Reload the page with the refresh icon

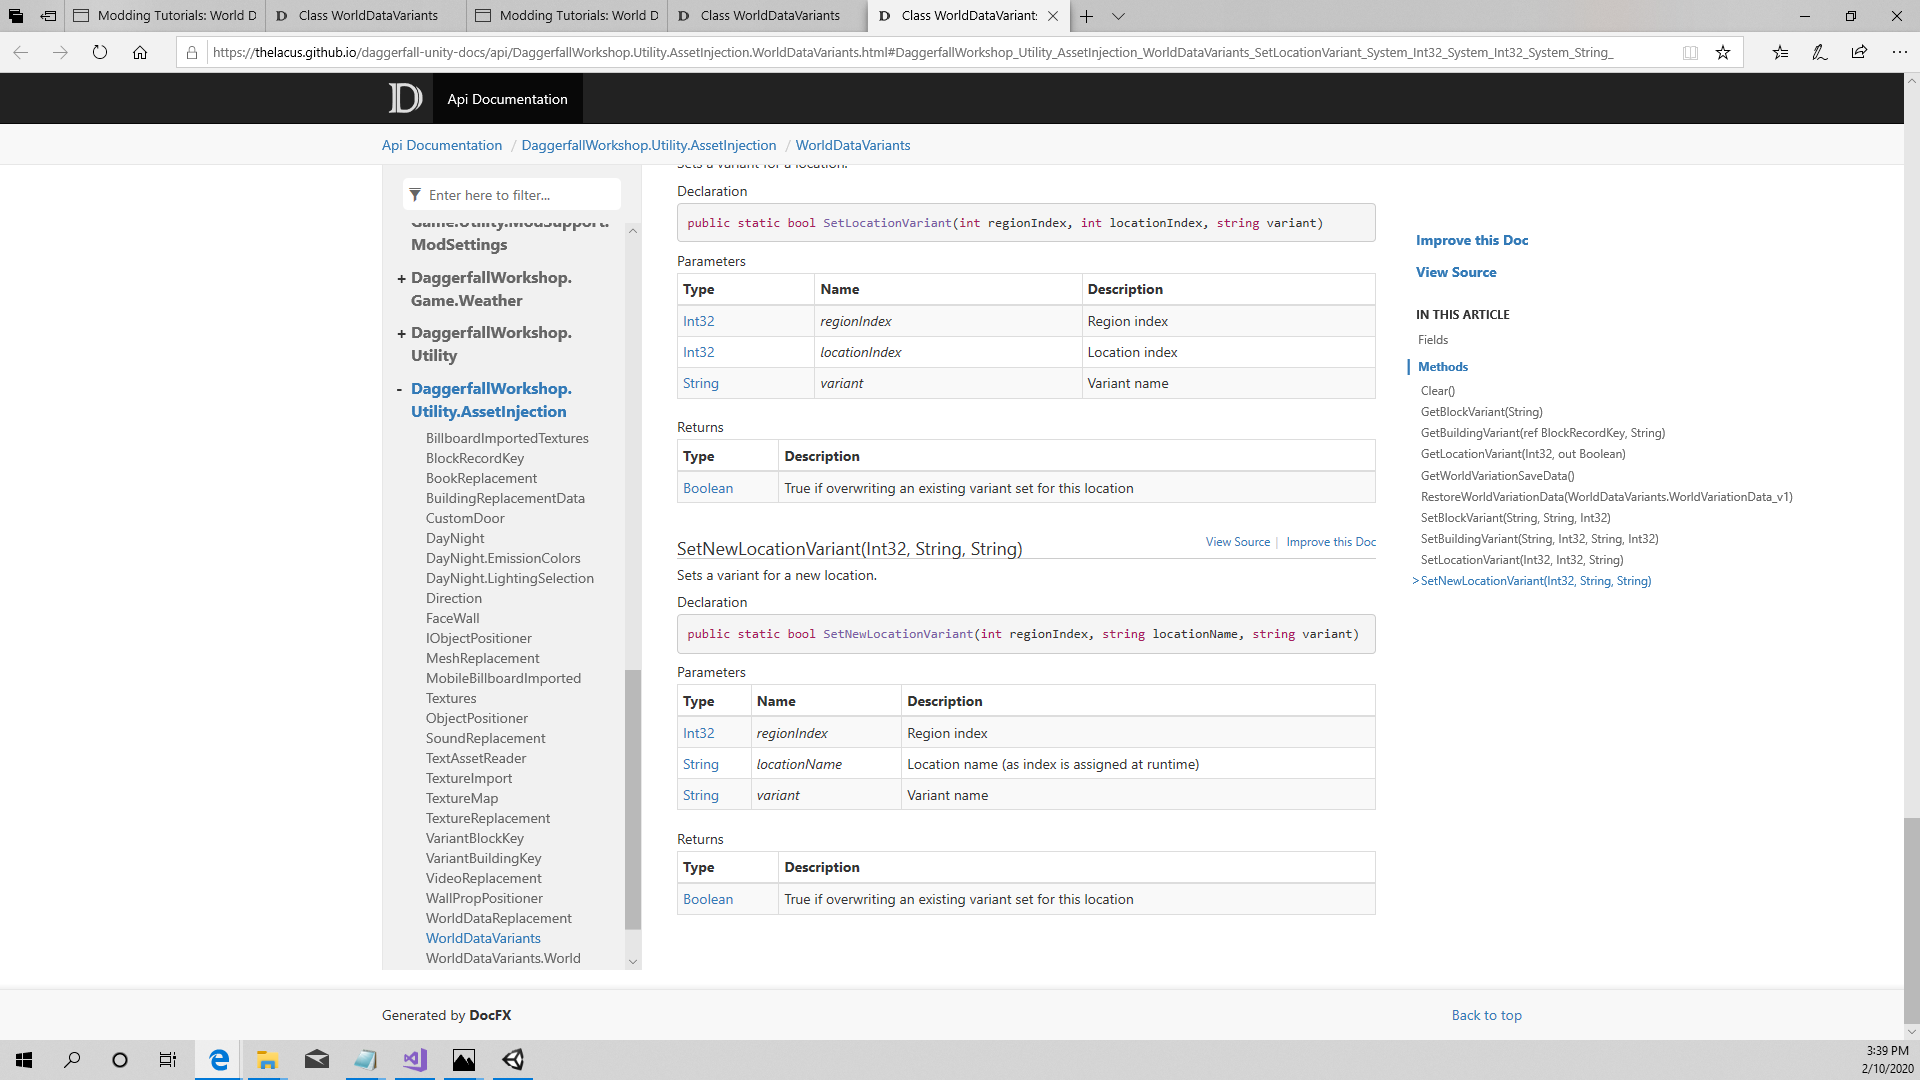pyautogui.click(x=100, y=52)
